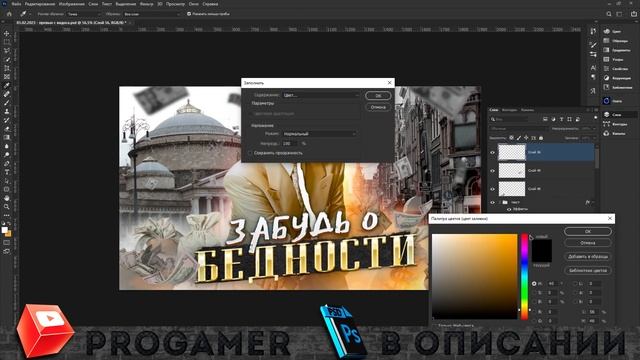Toggle the Эффекты eye icon
640x360 pixels.
click(509, 209)
